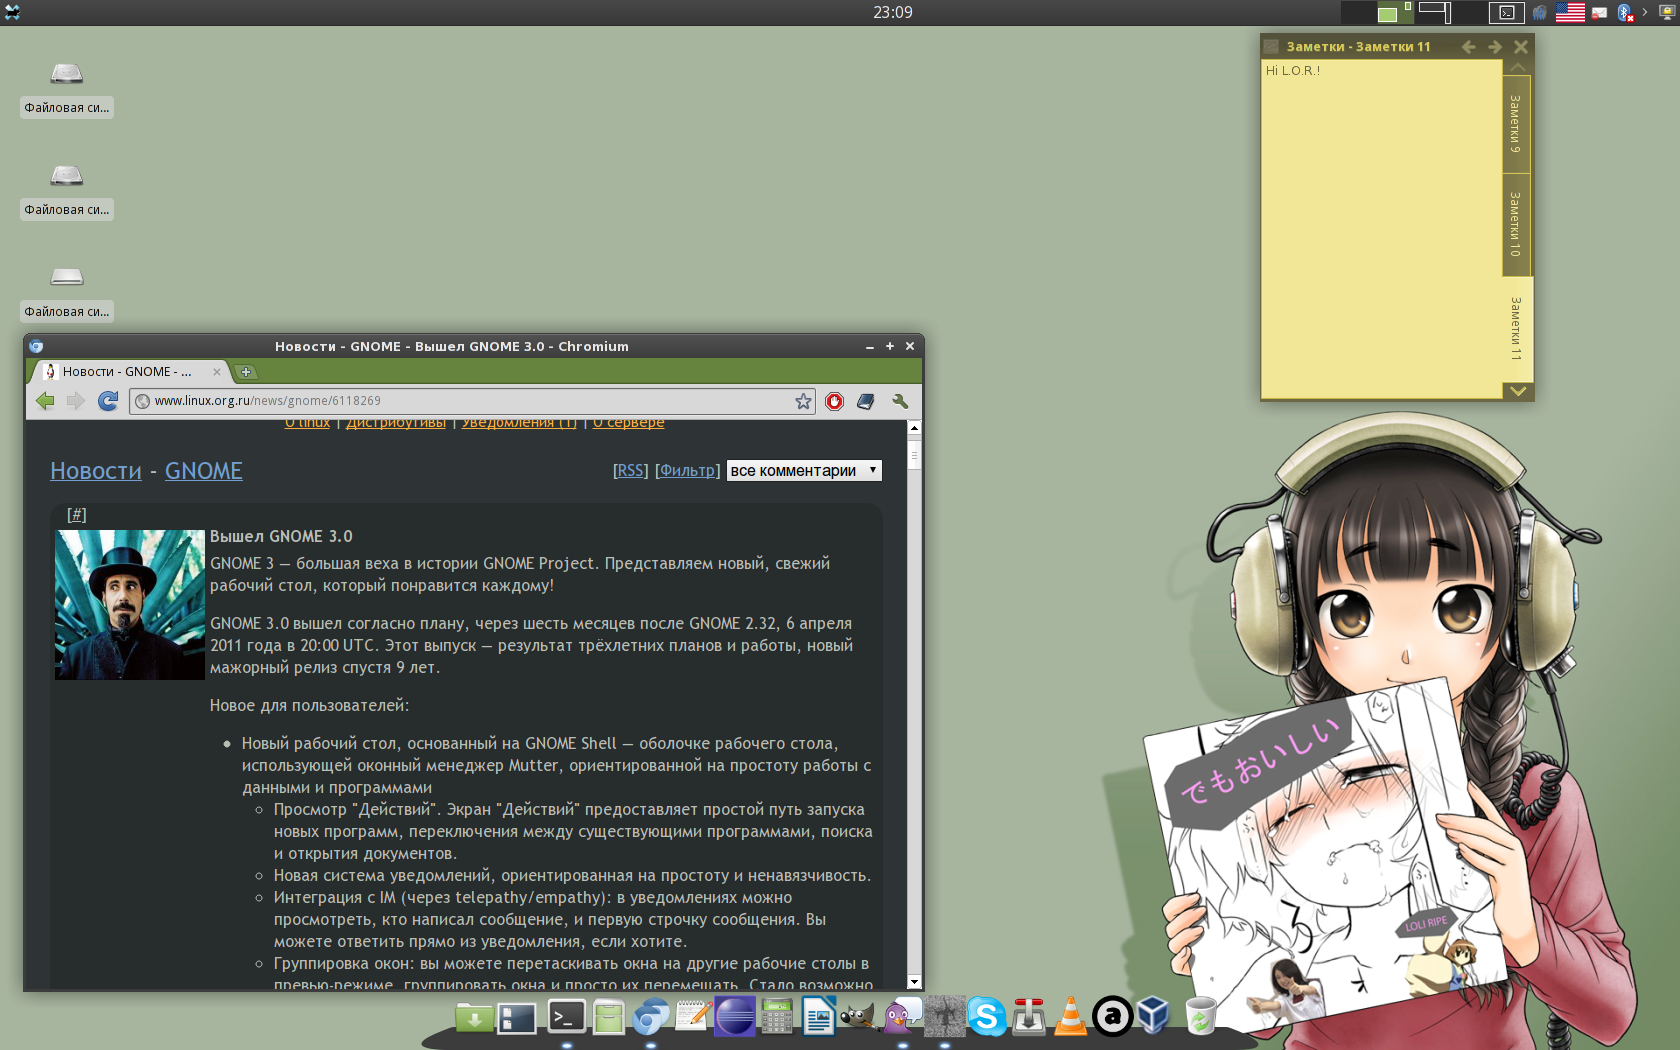The image size is (1680, 1050).
Task: Open the Уведомления link
Action: click(519, 424)
